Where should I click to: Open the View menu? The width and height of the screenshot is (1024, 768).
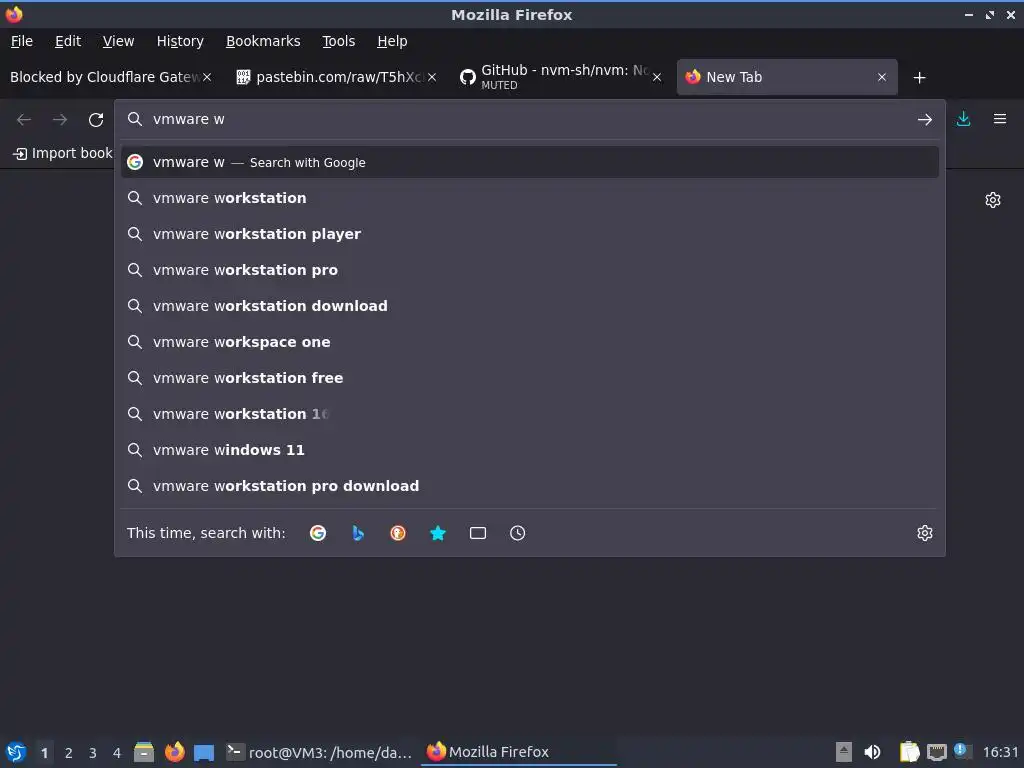118,41
